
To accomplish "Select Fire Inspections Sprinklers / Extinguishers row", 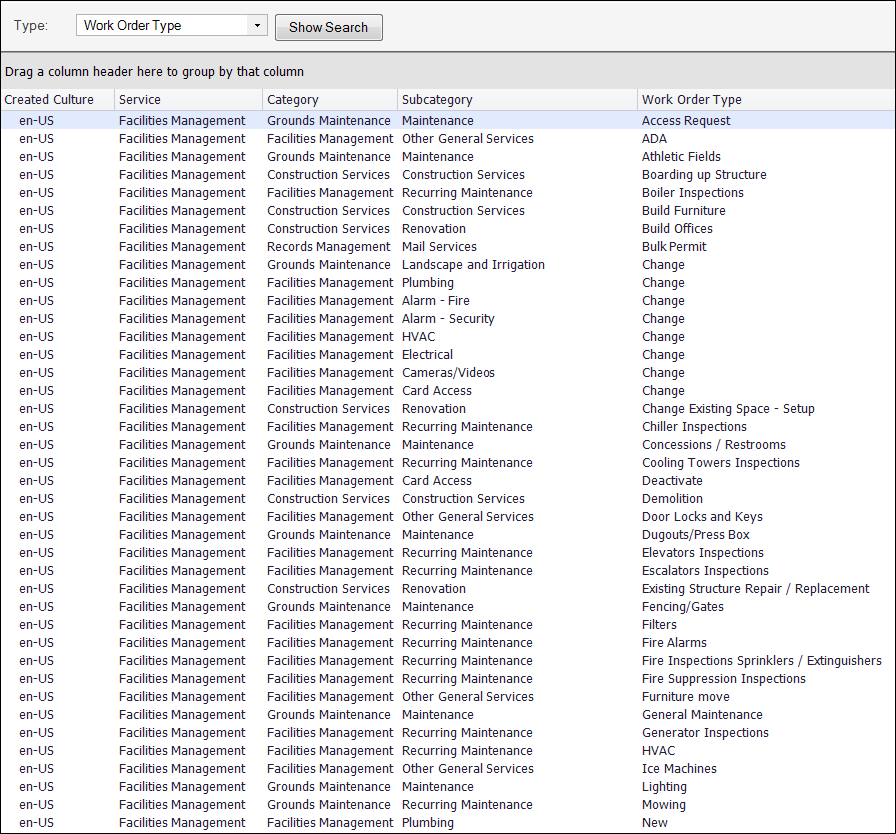I will pos(761,661).
